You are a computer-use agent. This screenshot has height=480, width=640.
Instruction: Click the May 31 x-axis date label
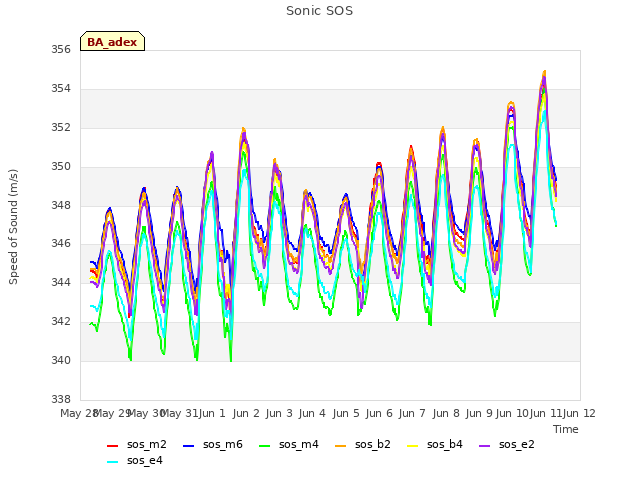click(180, 413)
